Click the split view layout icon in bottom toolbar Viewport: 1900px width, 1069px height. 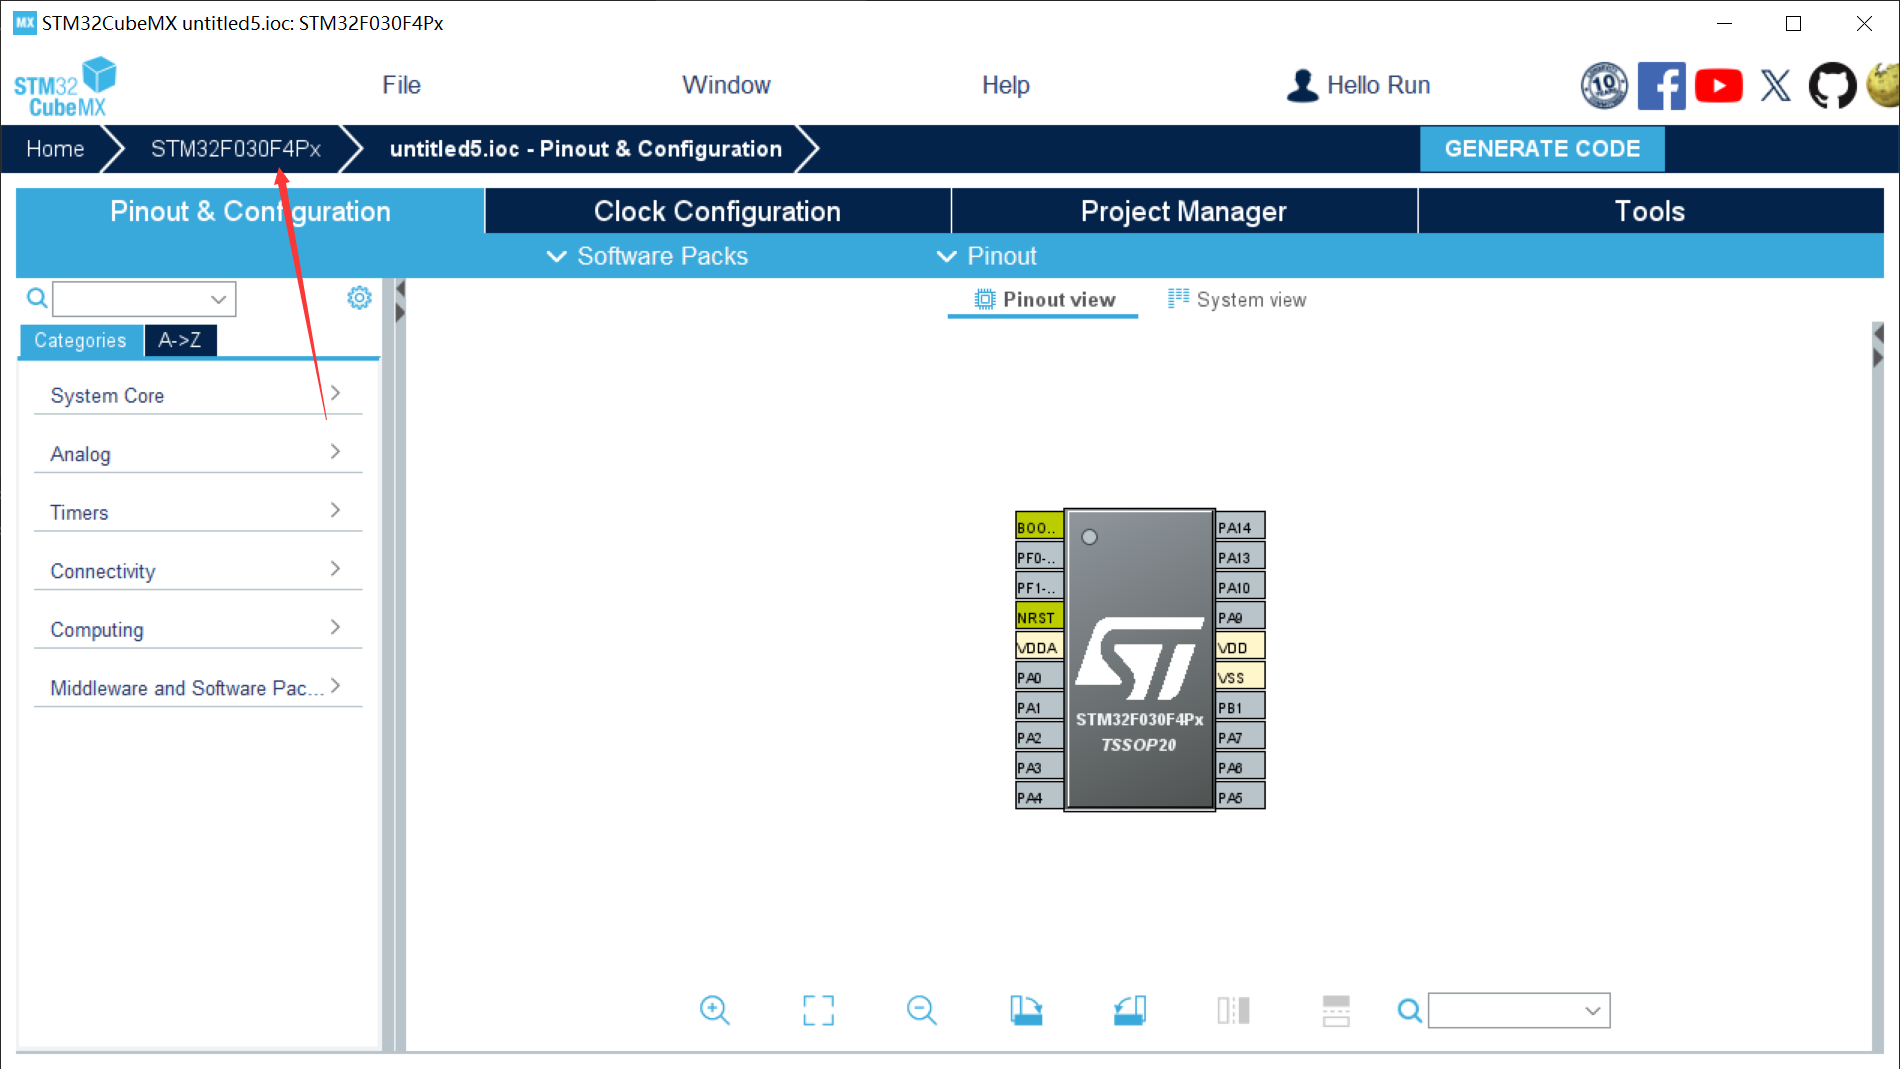tap(1336, 1010)
